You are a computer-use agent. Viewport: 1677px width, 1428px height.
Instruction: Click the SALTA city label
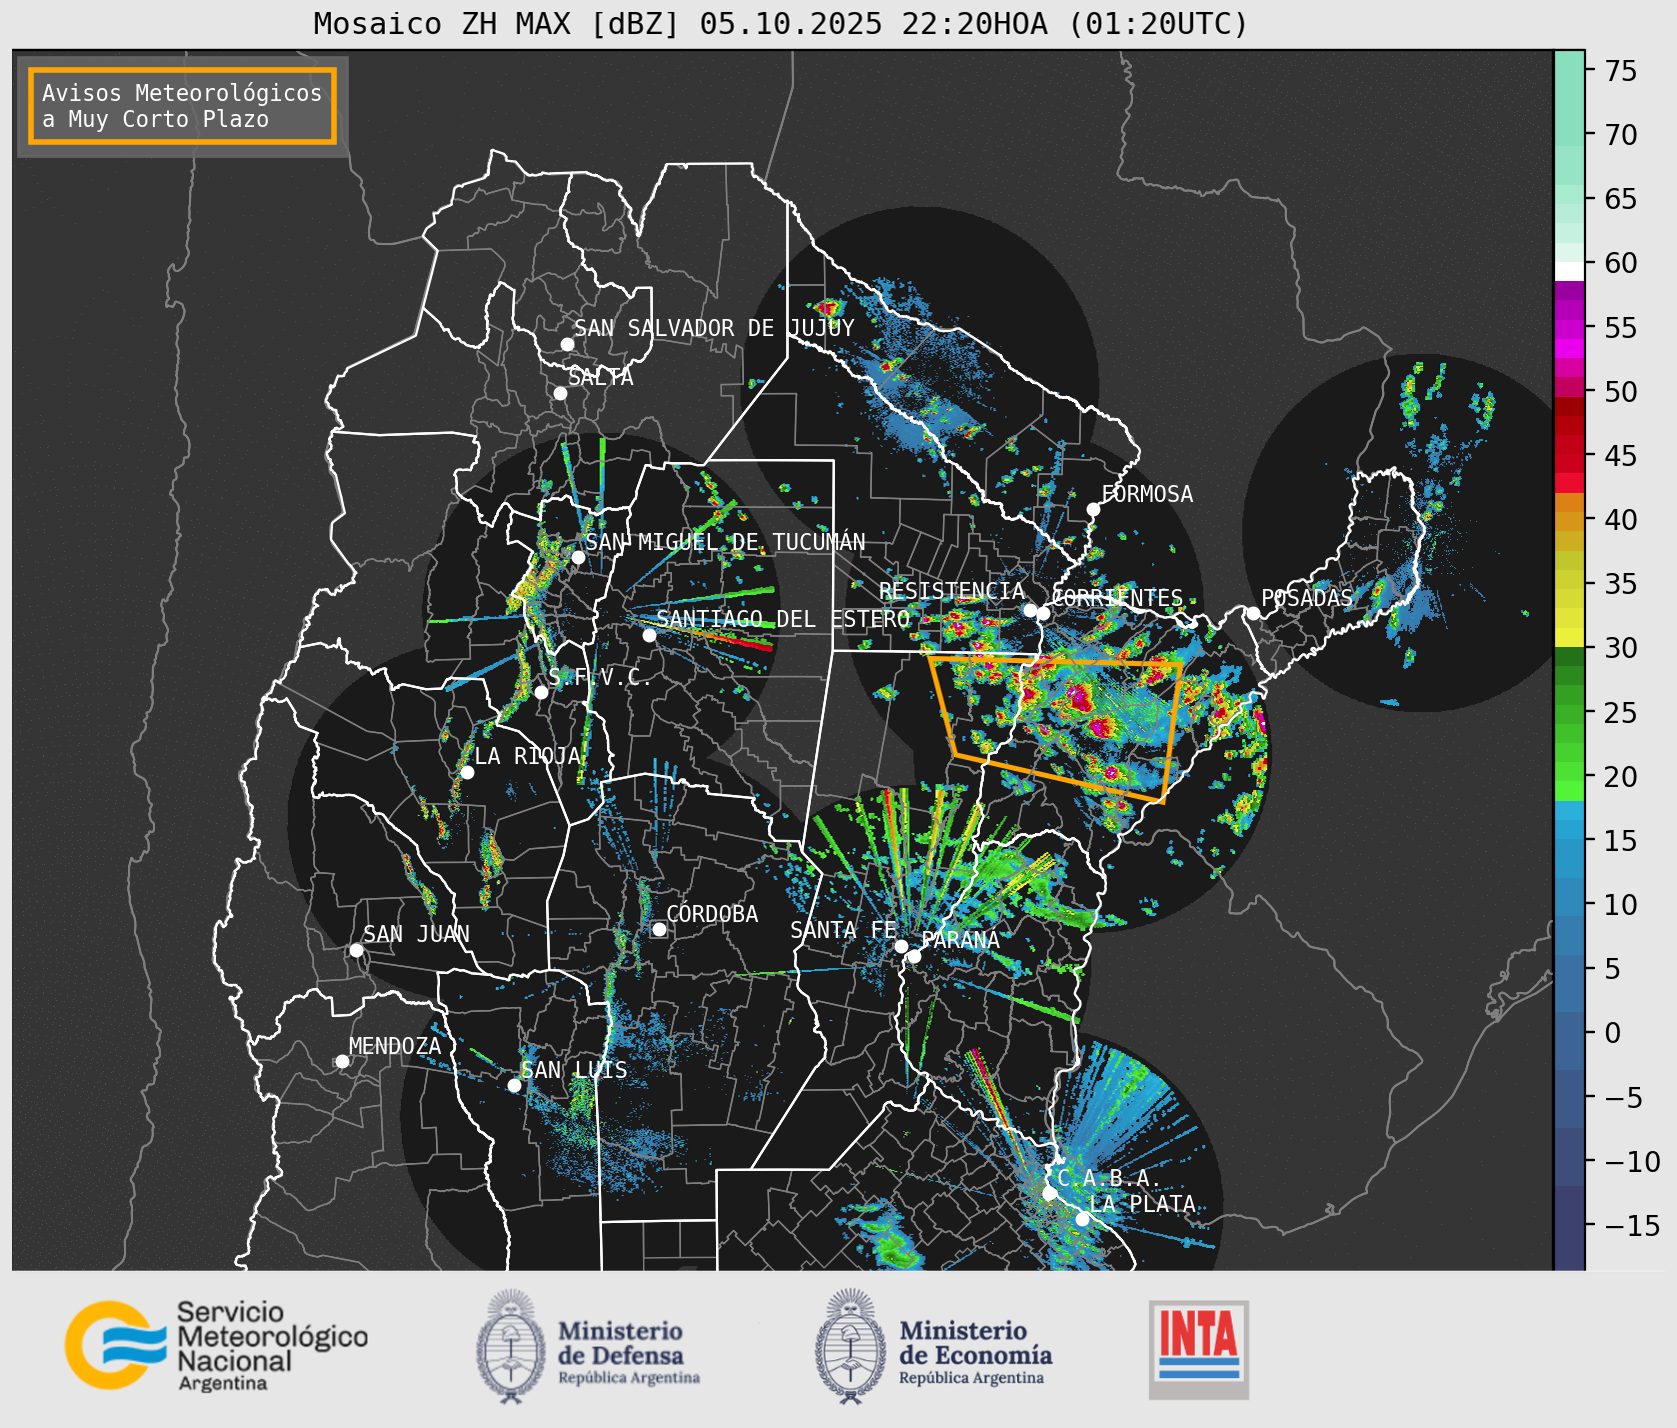[601, 378]
